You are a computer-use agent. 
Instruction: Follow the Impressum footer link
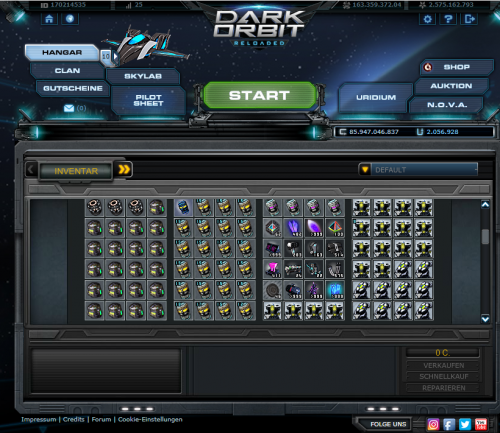(39, 419)
